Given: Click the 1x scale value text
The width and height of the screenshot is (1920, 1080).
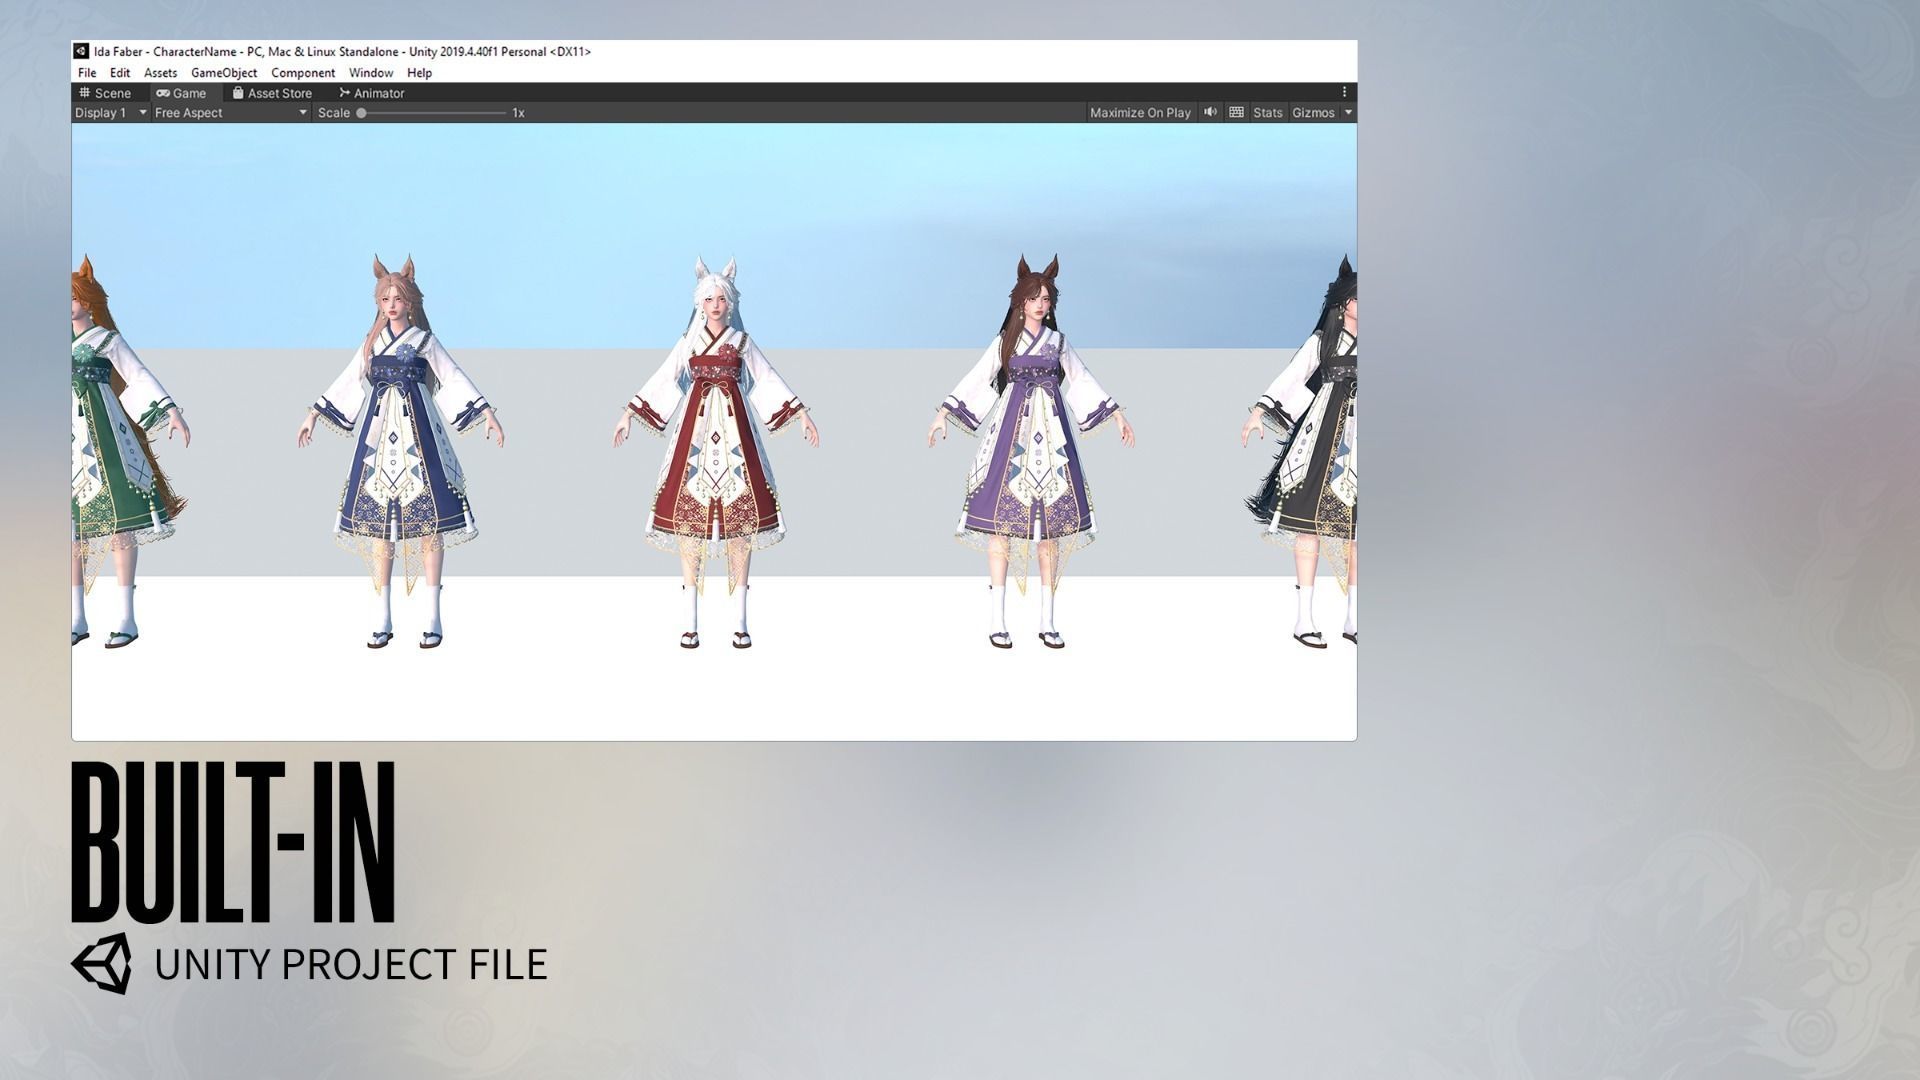Looking at the screenshot, I should click(518, 113).
